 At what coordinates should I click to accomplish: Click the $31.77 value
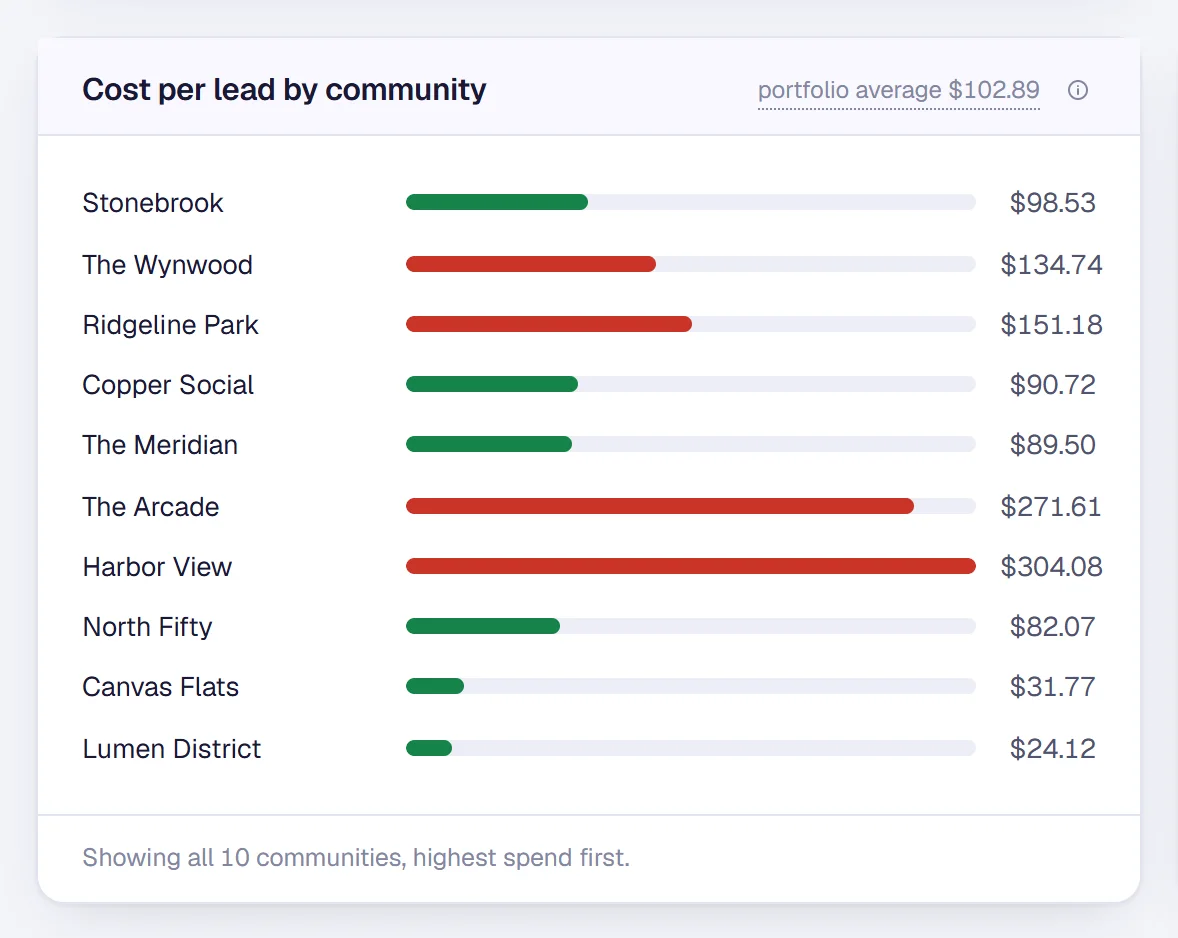tap(1053, 686)
